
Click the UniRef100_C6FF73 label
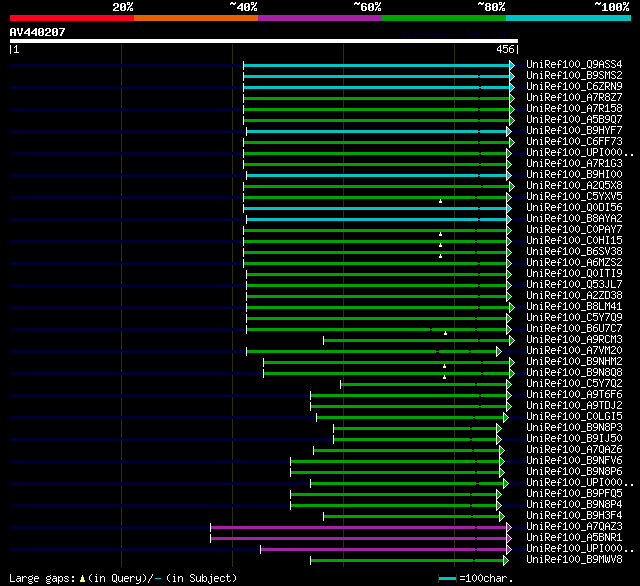[574, 142]
